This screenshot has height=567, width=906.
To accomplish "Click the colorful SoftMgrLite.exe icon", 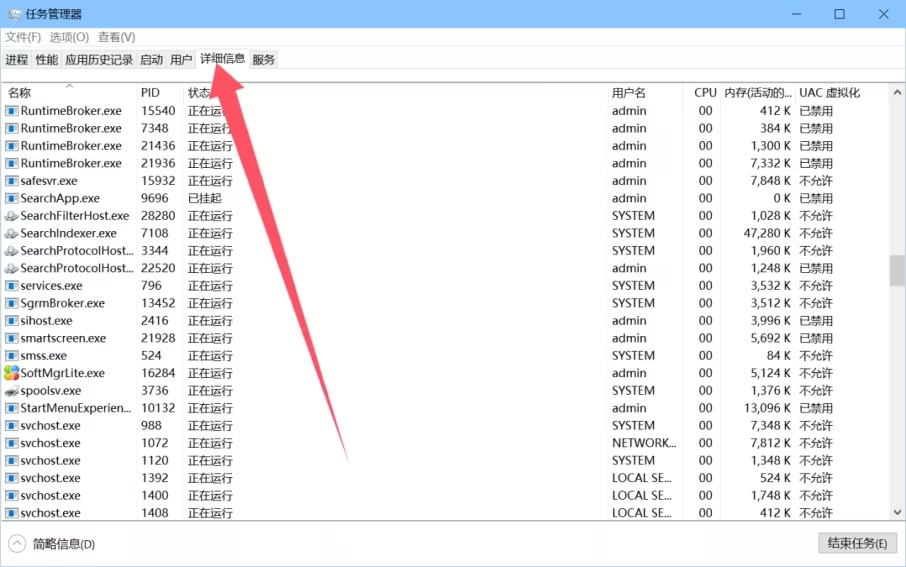I will point(11,373).
